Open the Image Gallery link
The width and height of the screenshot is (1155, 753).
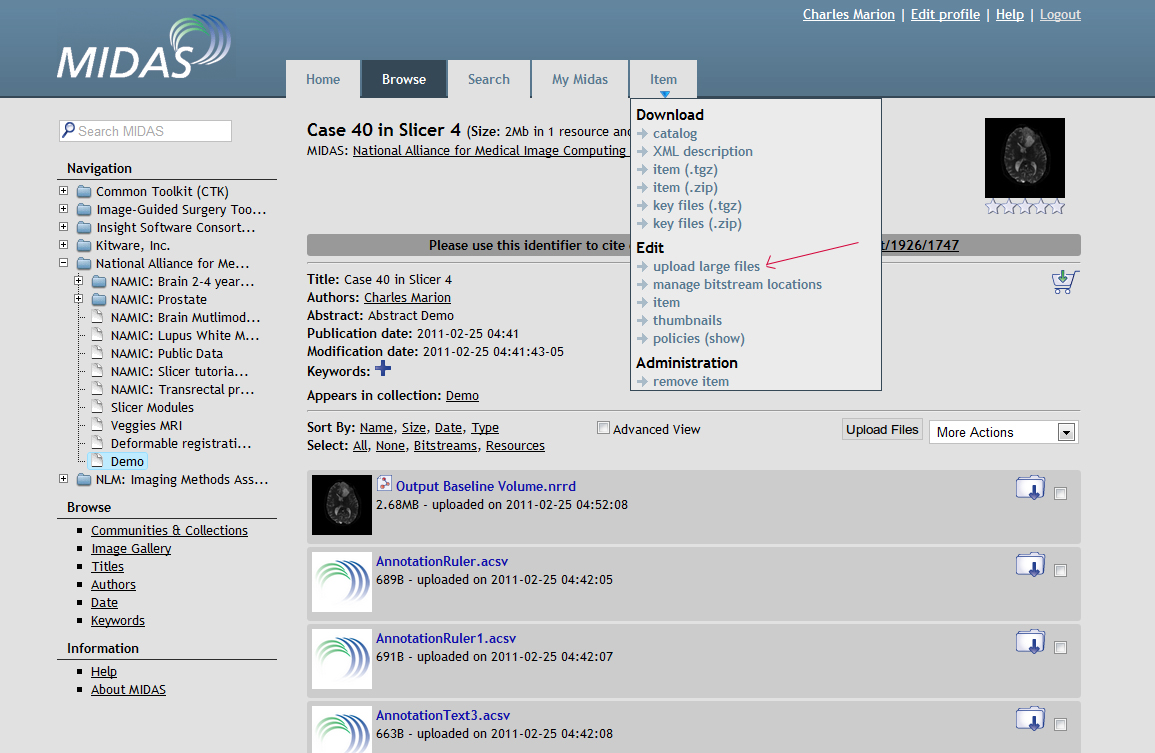[x=131, y=548]
